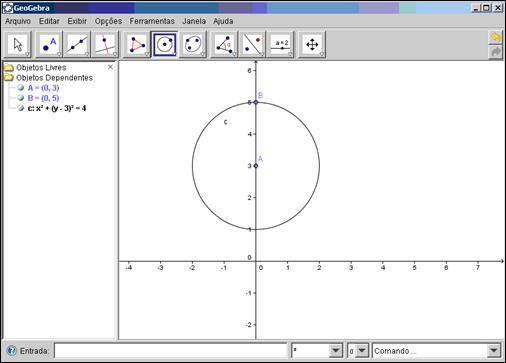Select the Slider a=2 tool

[x=281, y=44]
